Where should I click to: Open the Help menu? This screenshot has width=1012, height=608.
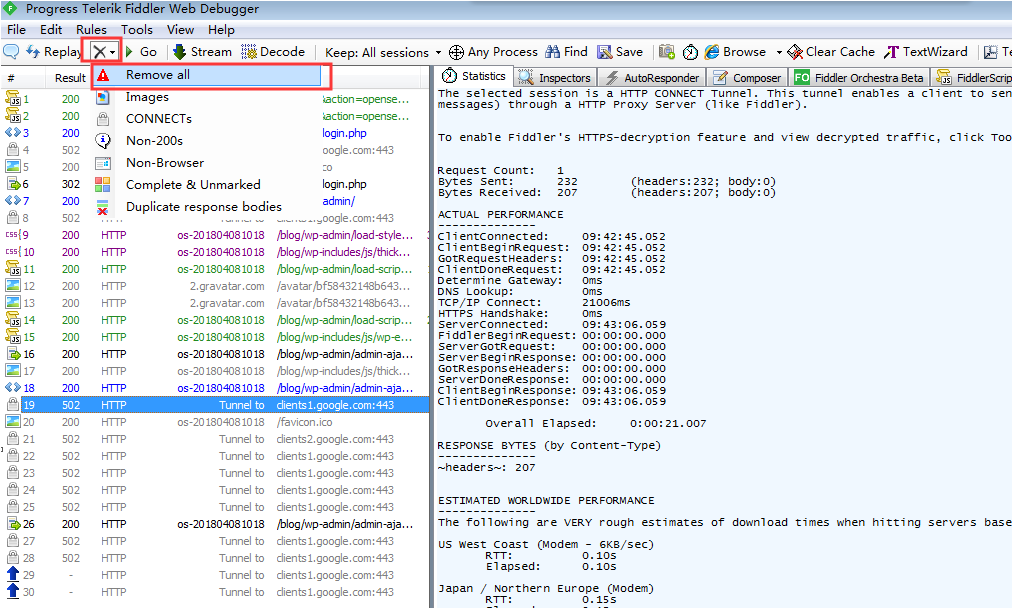pos(221,30)
